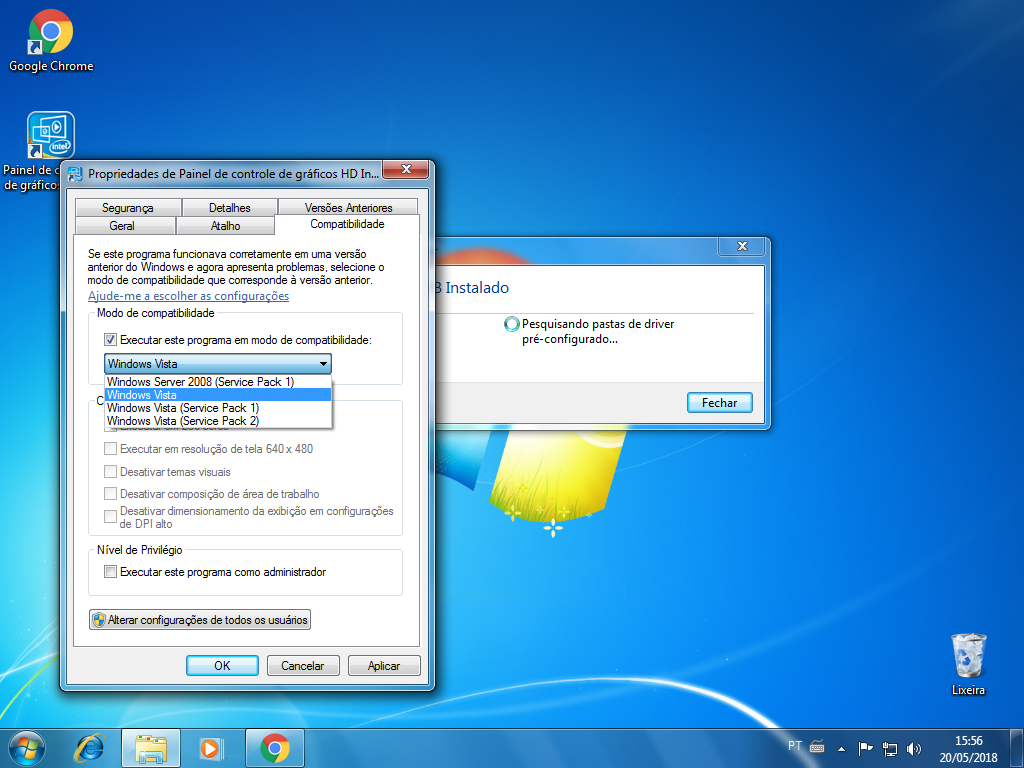Close the properties dialog with X

click(x=406, y=170)
